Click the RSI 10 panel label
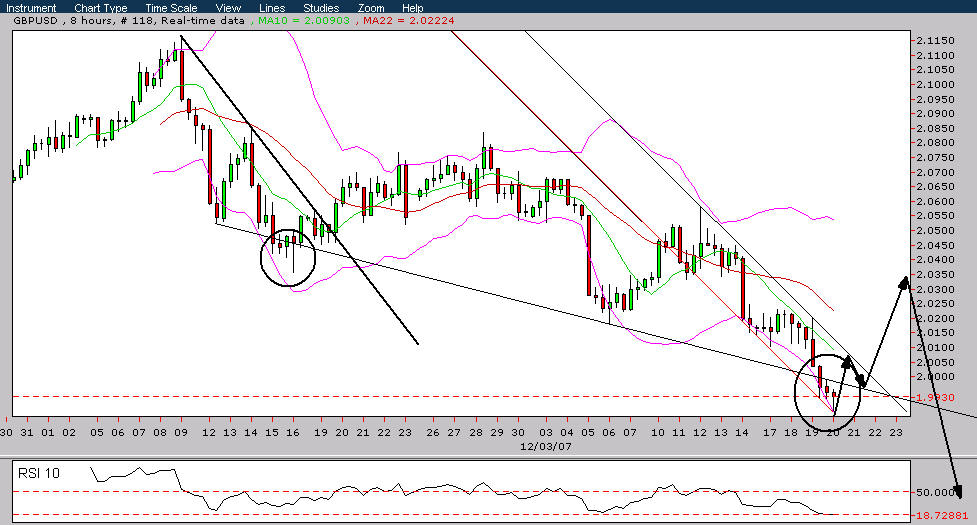This screenshot has width=977, height=525. tap(39, 473)
